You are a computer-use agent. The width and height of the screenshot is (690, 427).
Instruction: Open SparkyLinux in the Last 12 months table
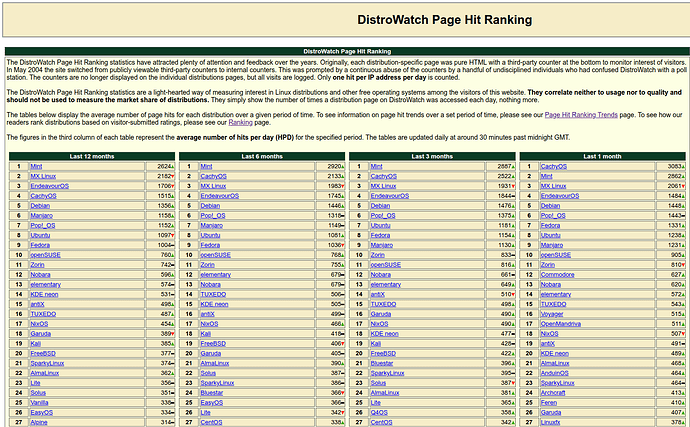[x=47, y=363]
